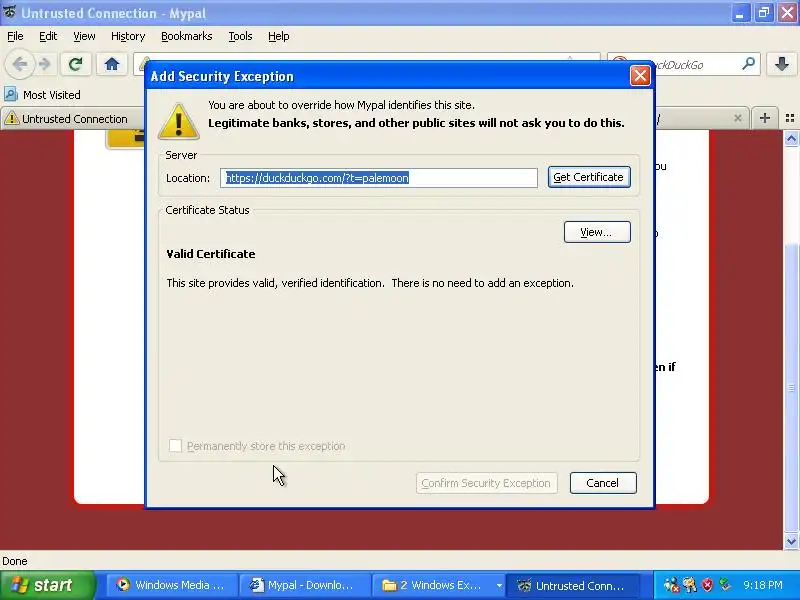Click the Forward arrow button
800x600 pixels.
point(45,64)
